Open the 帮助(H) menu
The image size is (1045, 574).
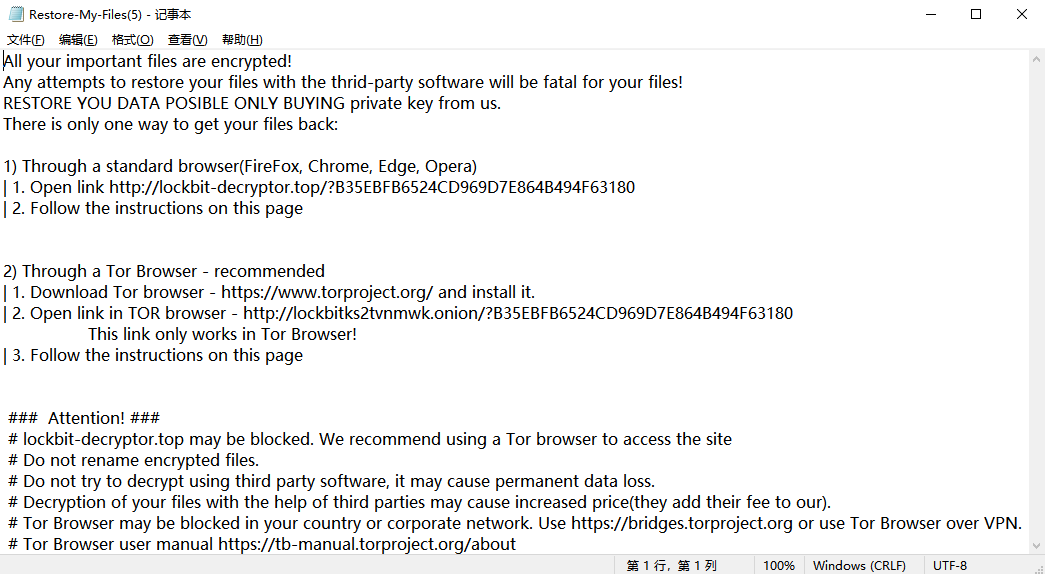242,40
